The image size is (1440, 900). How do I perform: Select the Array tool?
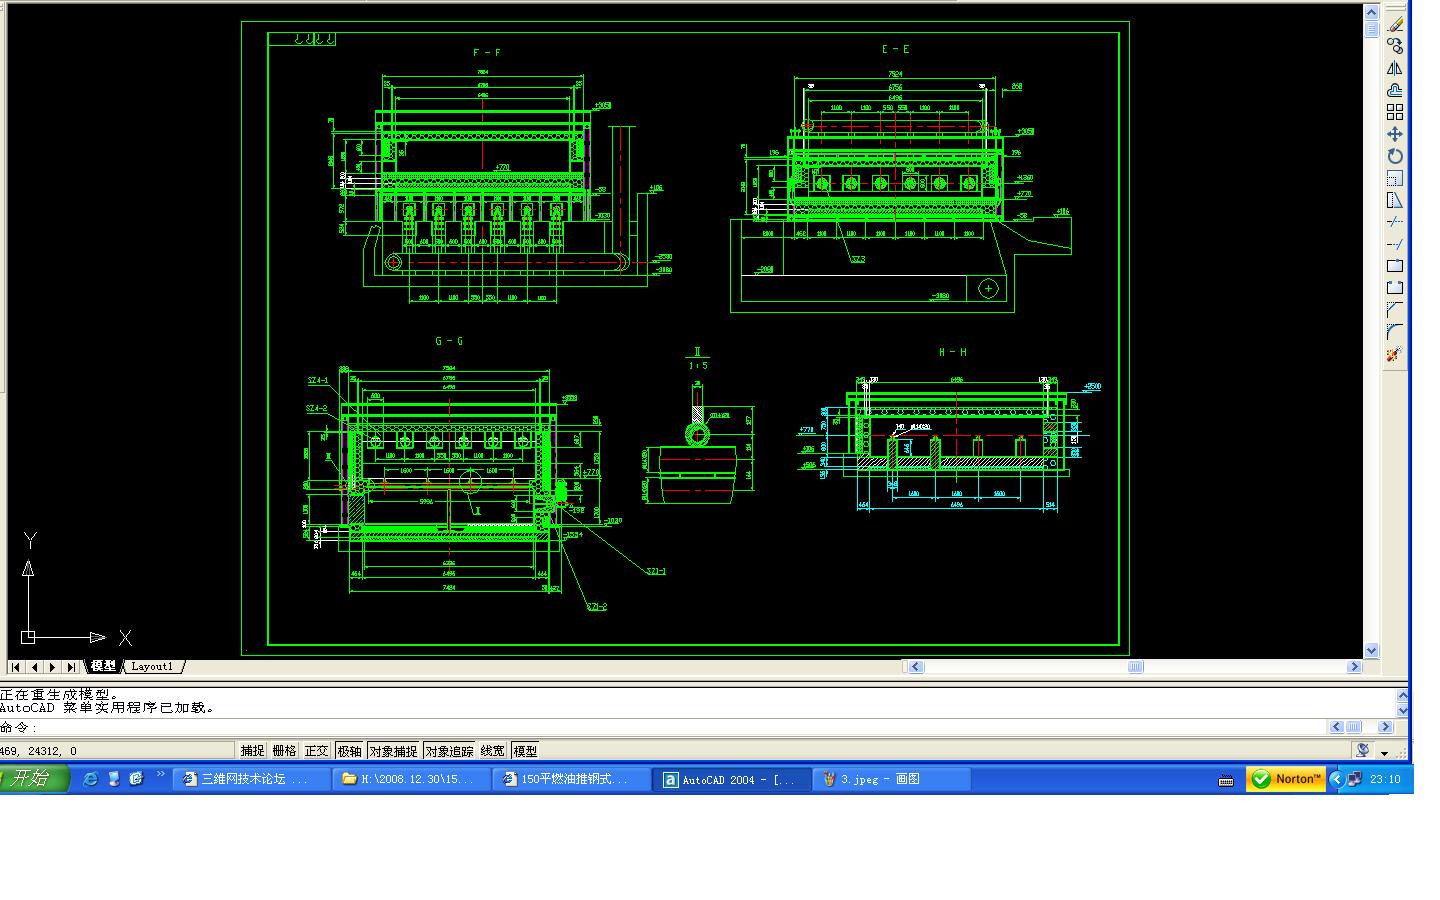point(1395,112)
